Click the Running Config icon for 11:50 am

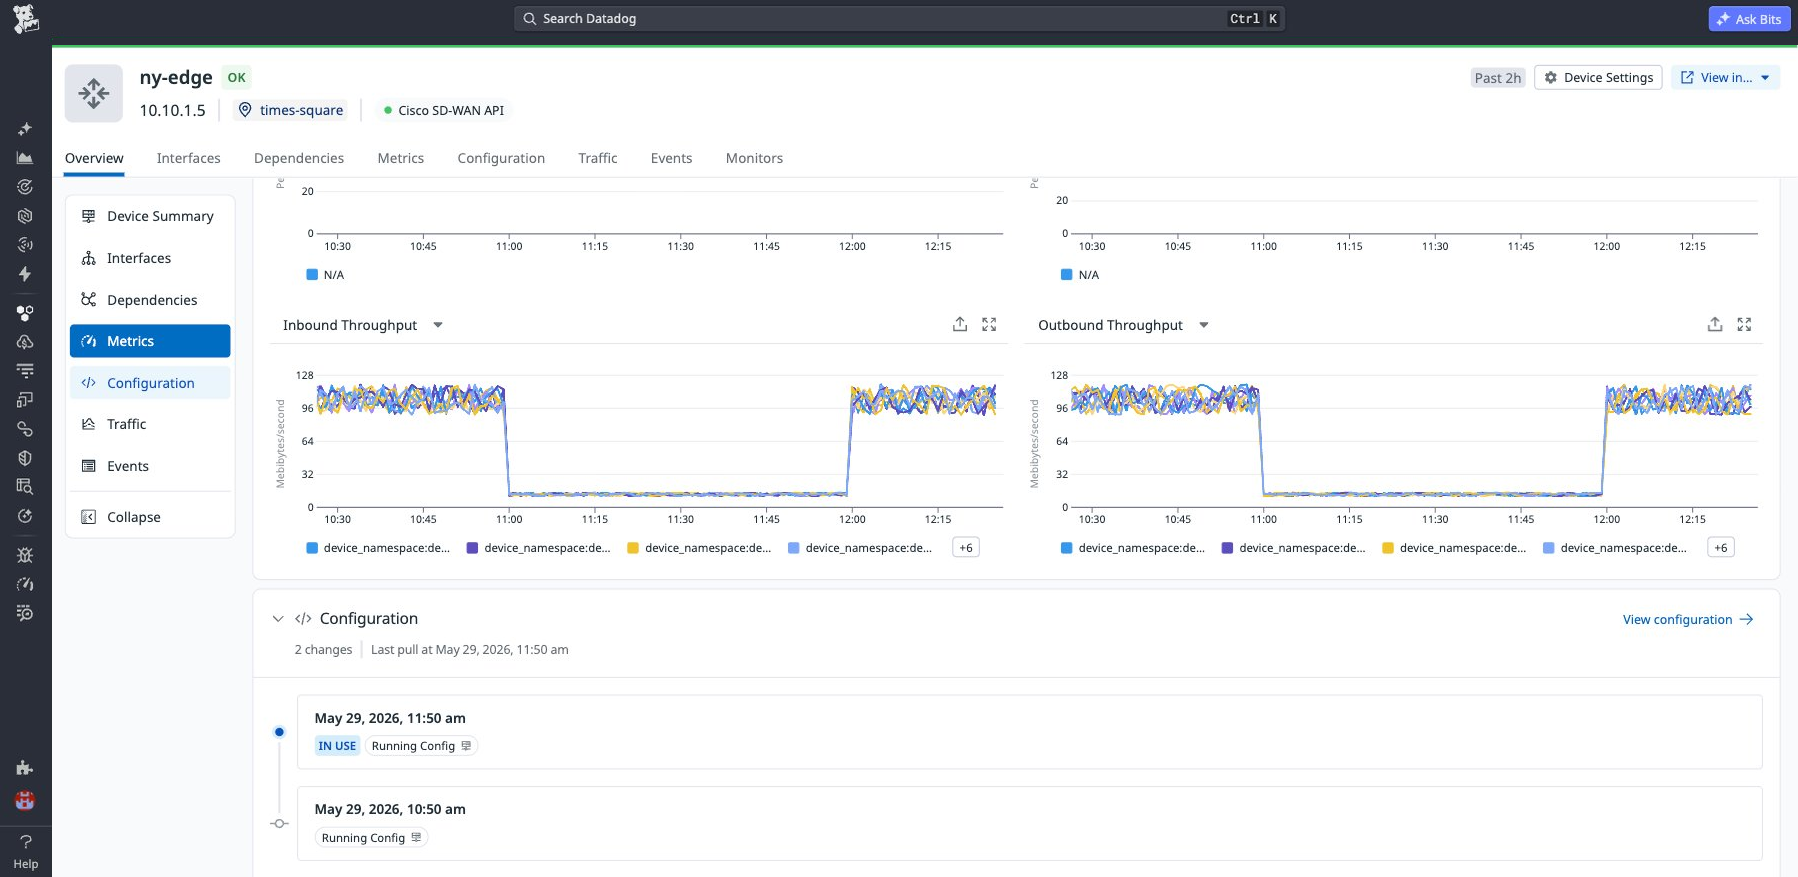[x=466, y=746]
